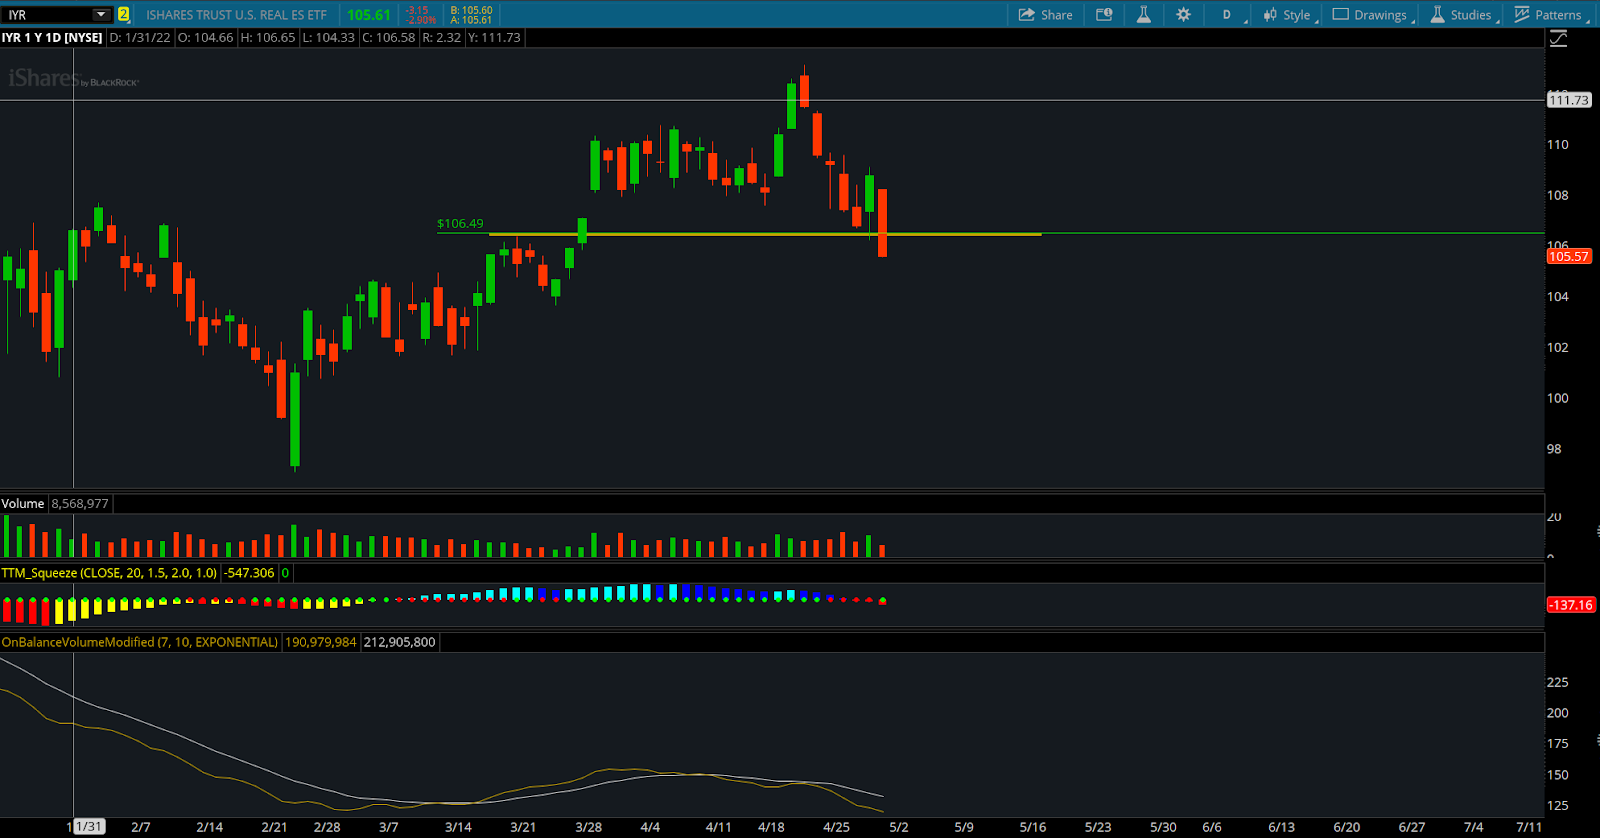Click the ask value A: 105.61

point(471,20)
